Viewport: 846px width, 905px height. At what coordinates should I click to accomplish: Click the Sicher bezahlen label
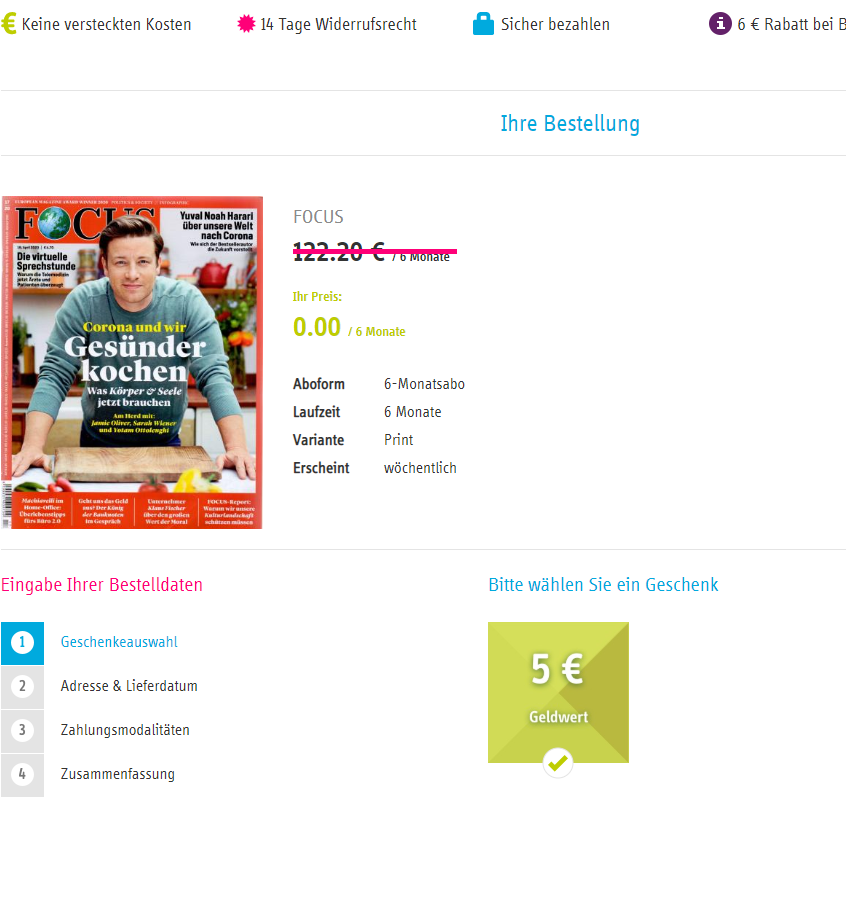pyautogui.click(x=555, y=24)
